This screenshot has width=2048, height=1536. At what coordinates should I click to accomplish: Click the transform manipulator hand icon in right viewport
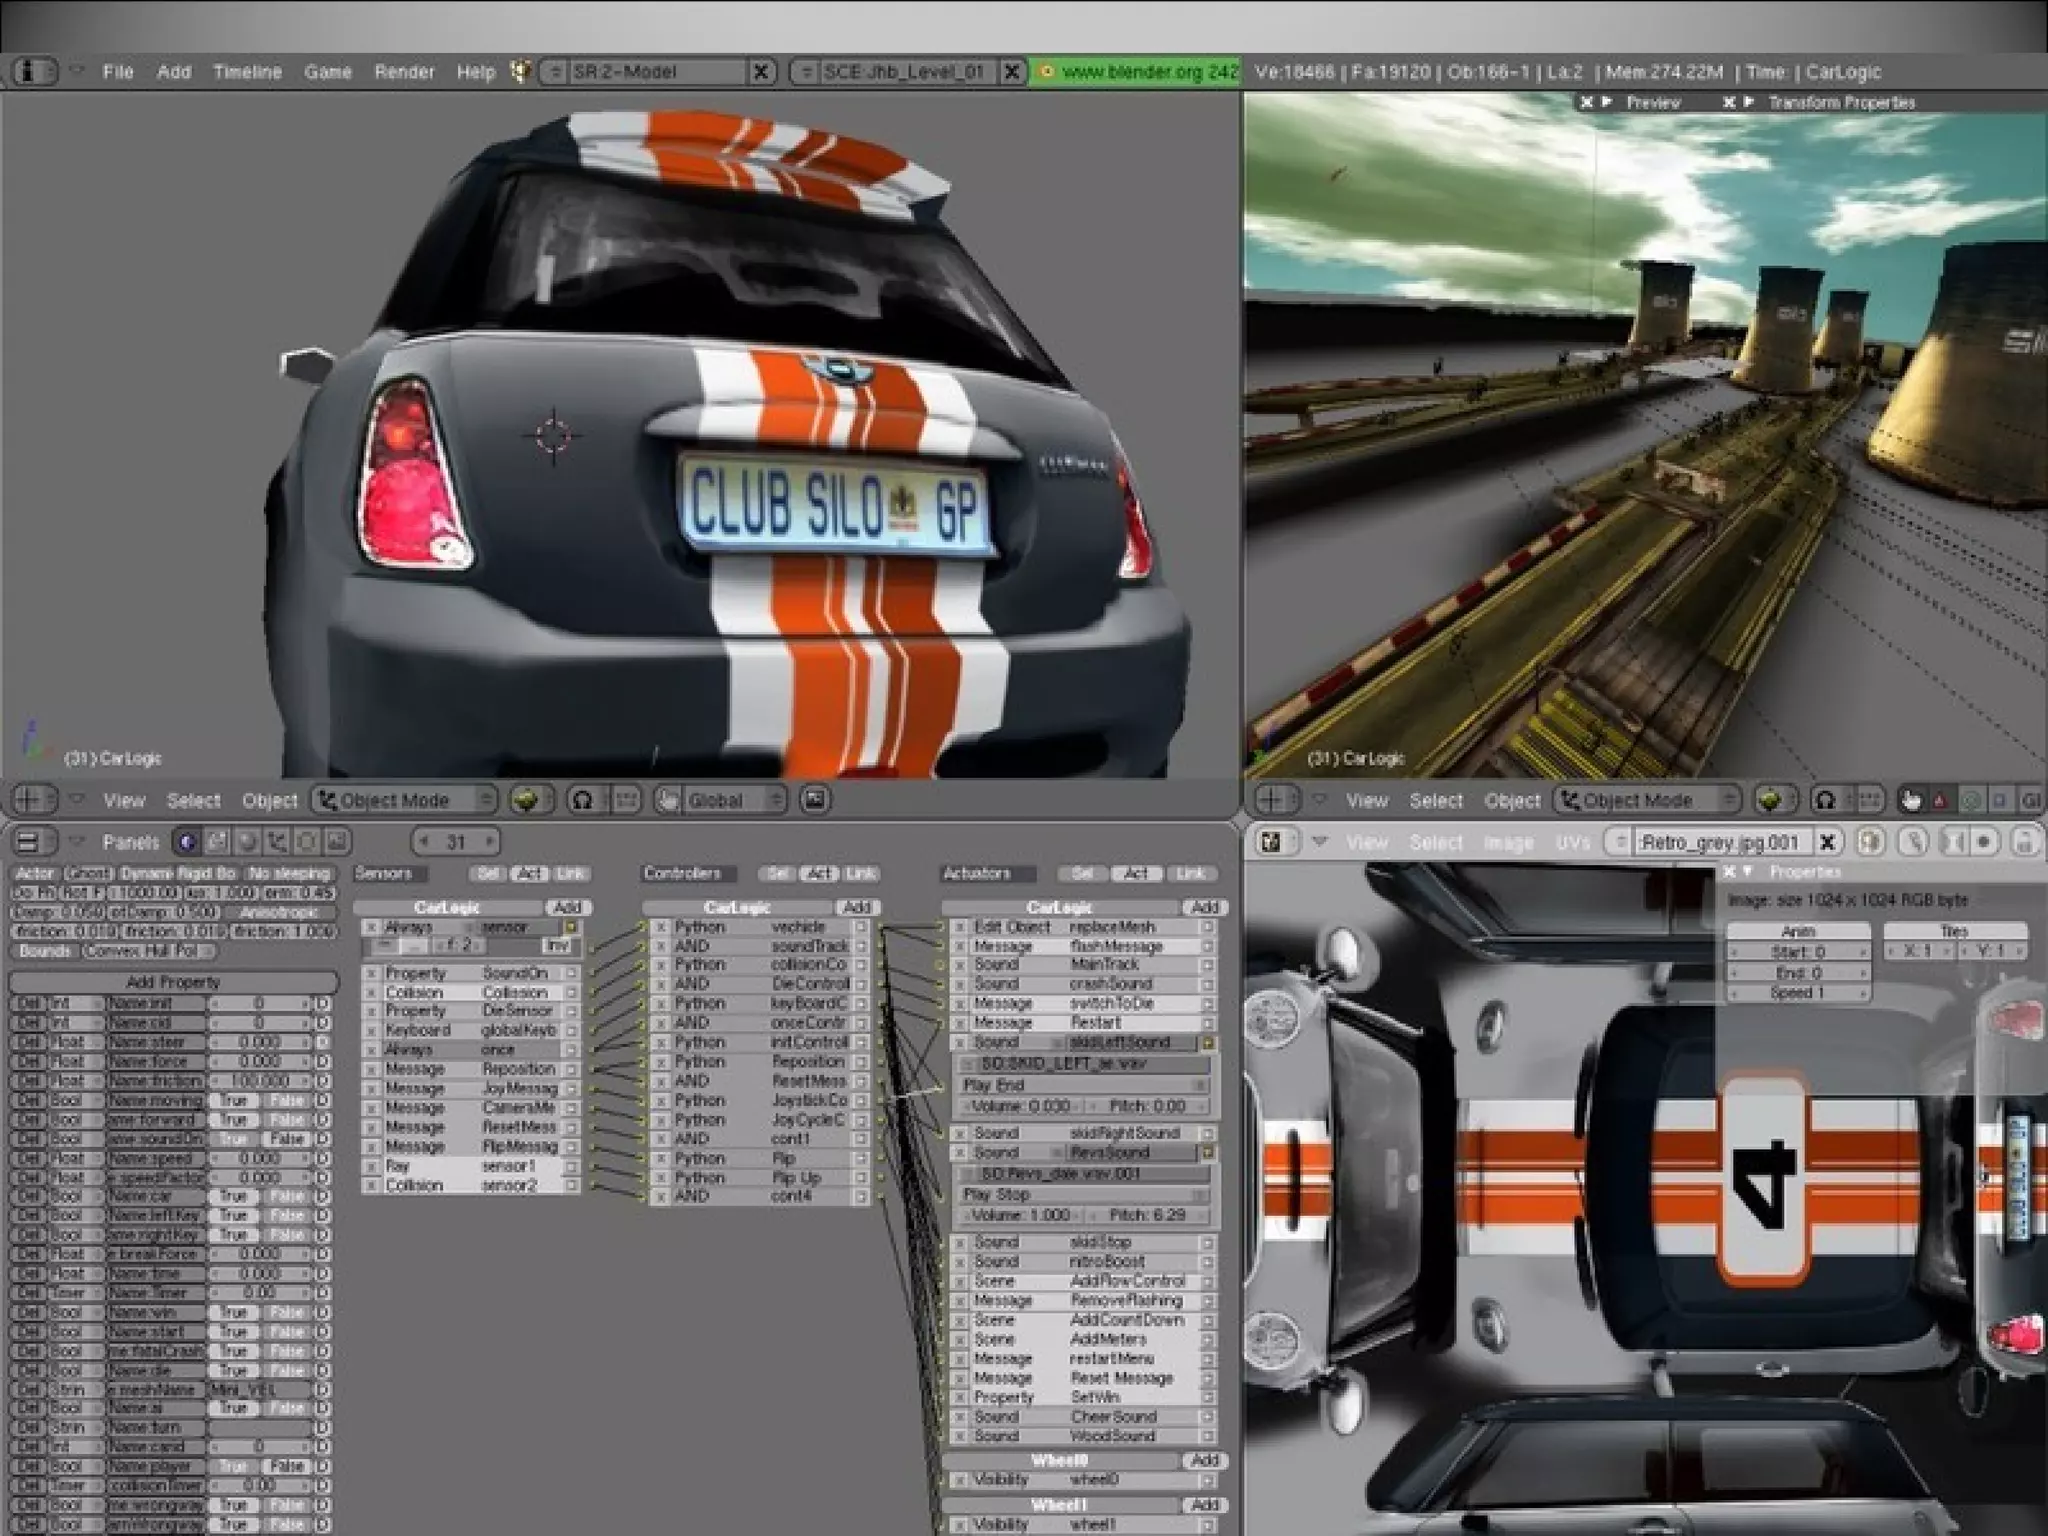click(x=1911, y=800)
